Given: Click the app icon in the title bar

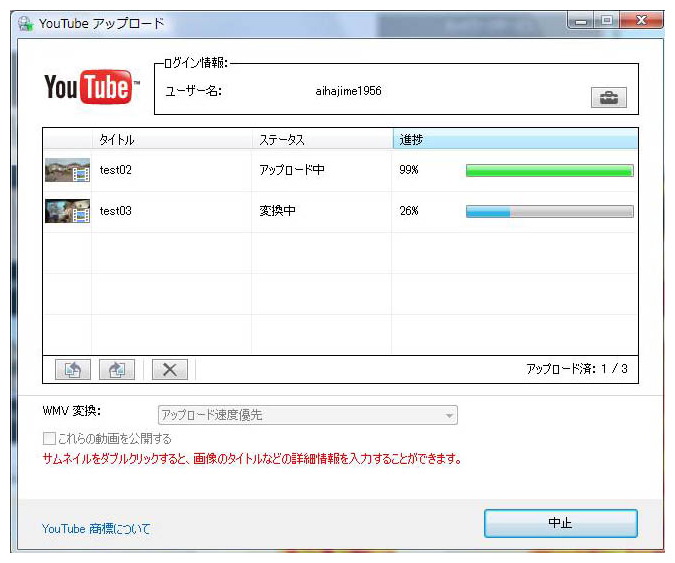Looking at the screenshot, I should (x=25, y=23).
